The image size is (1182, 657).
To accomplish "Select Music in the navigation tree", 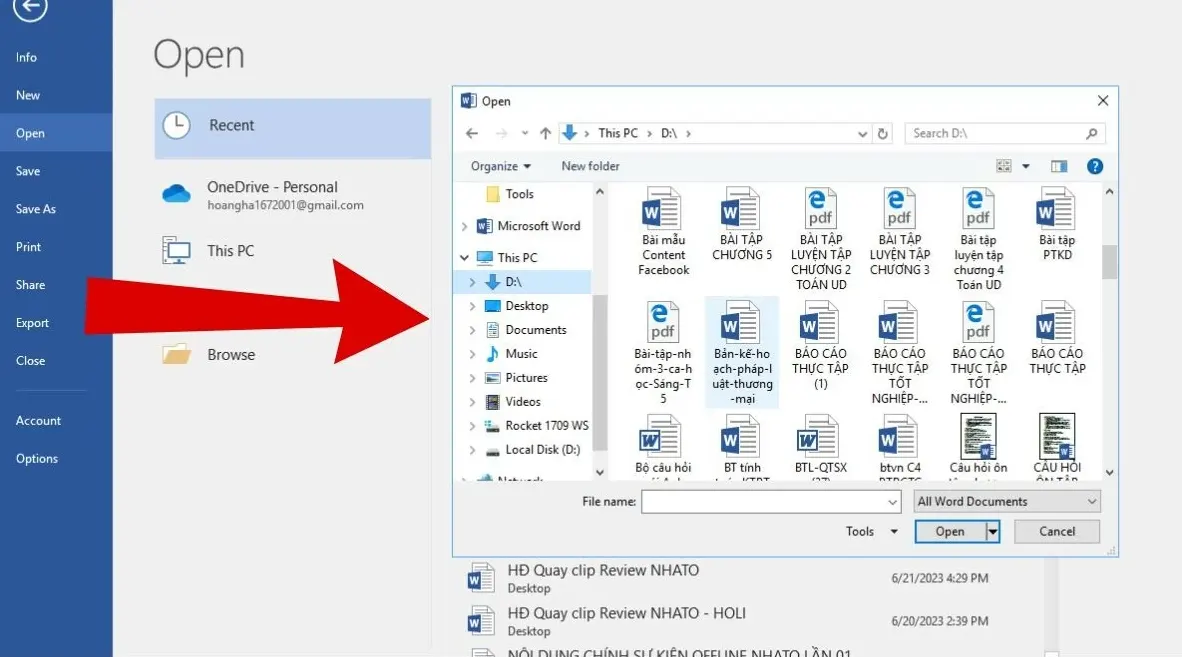I will click(x=512, y=353).
